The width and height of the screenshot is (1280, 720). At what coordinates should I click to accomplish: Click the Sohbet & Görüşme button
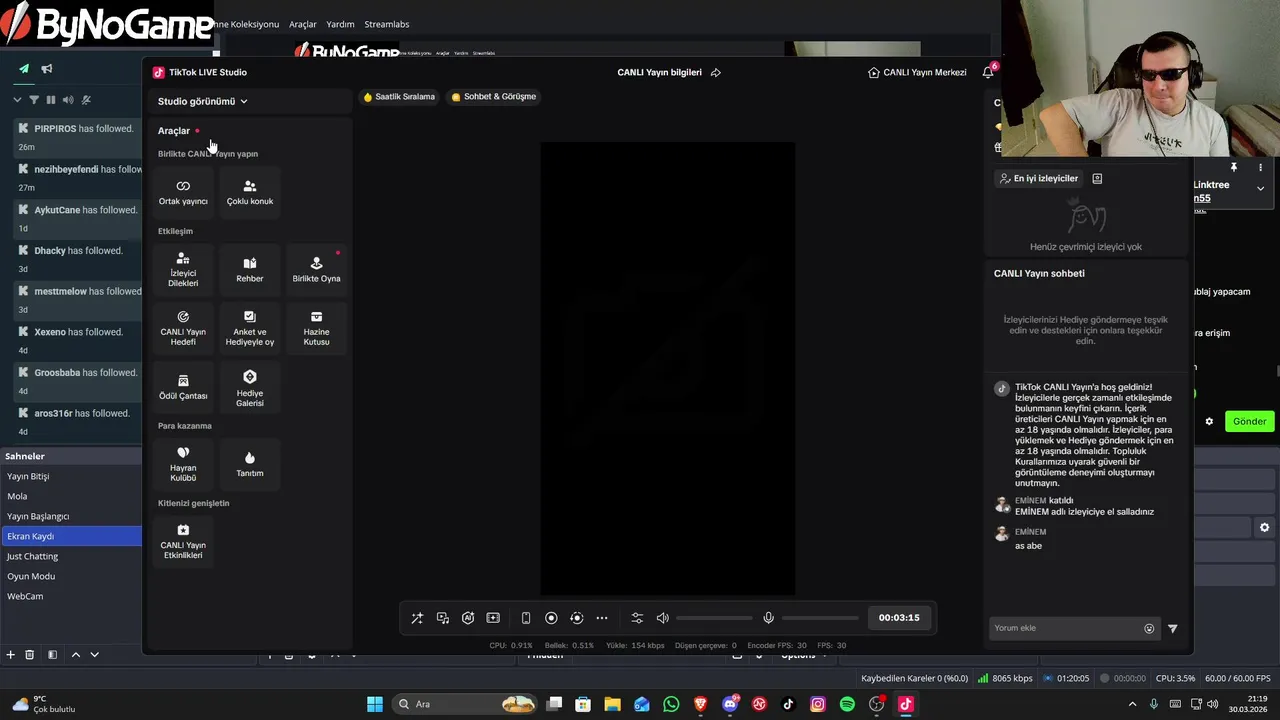[x=494, y=97]
